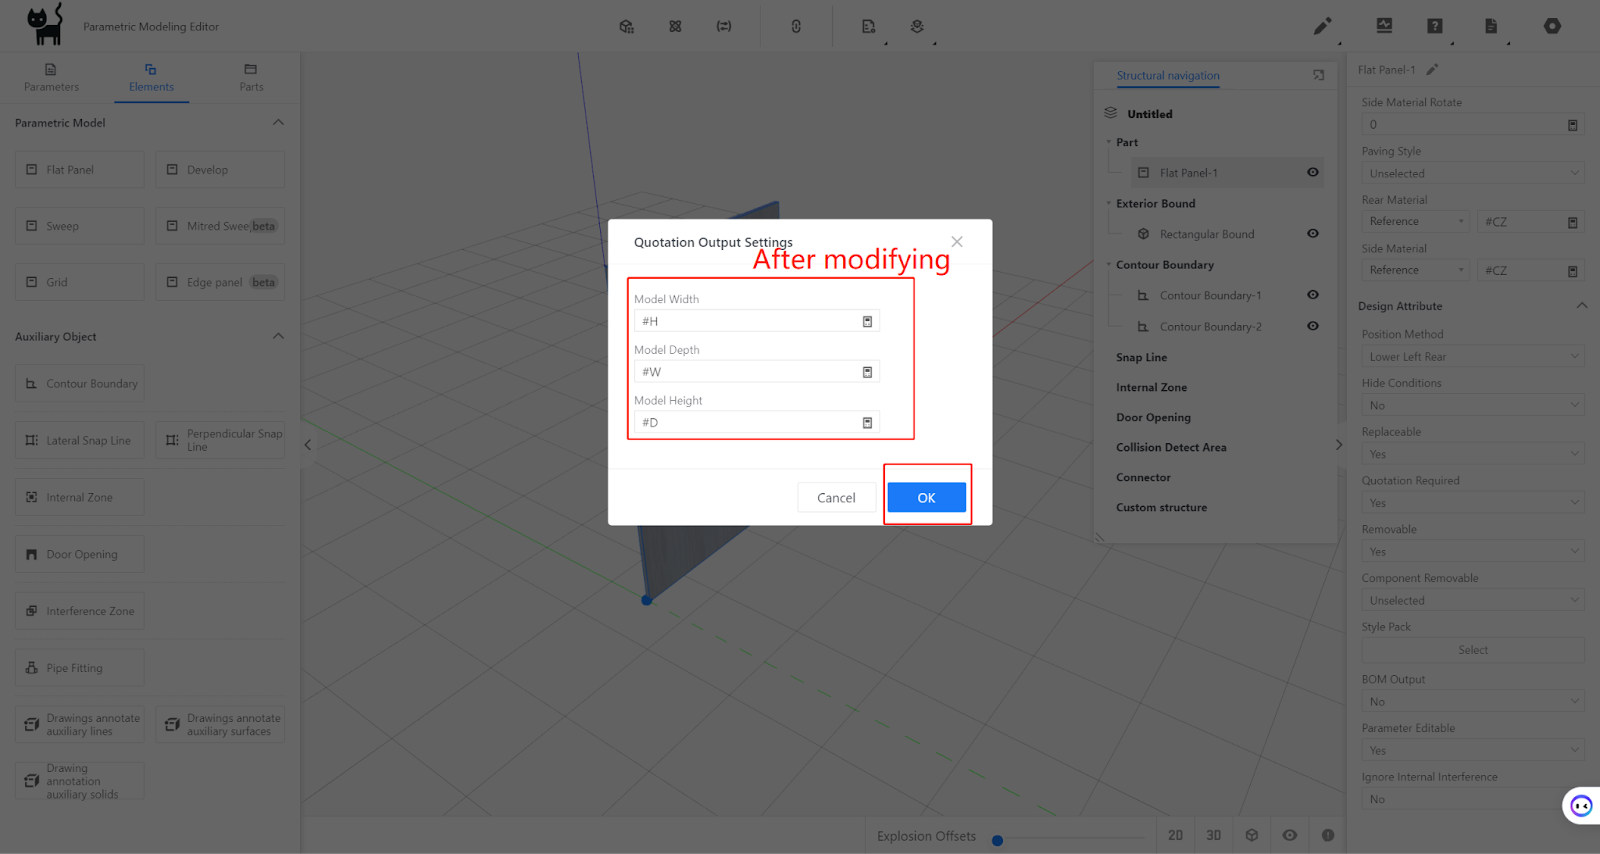Open calculator icon in Side Material Rotate field
This screenshot has width=1600, height=854.
[1572, 125]
